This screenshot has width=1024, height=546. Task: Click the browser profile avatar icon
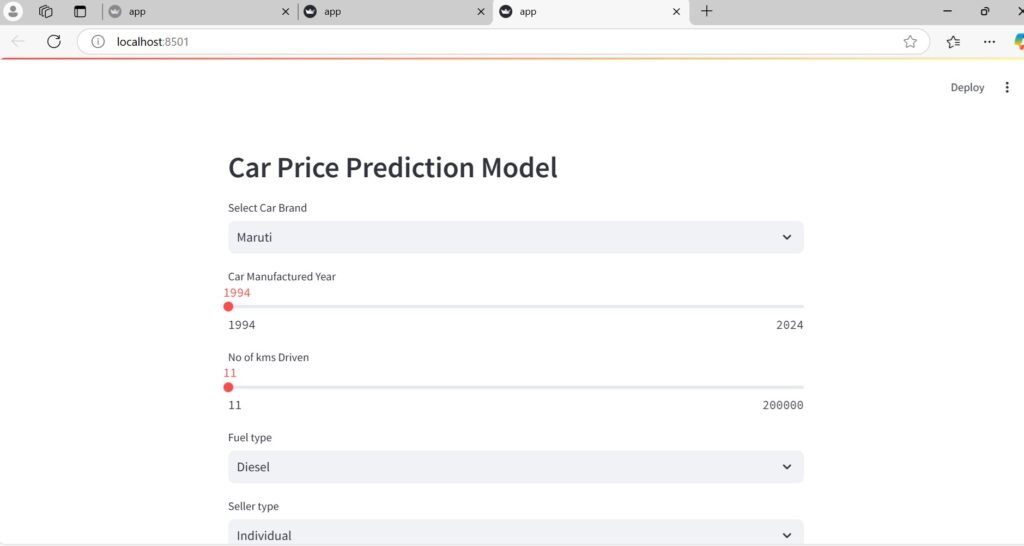click(x=14, y=12)
